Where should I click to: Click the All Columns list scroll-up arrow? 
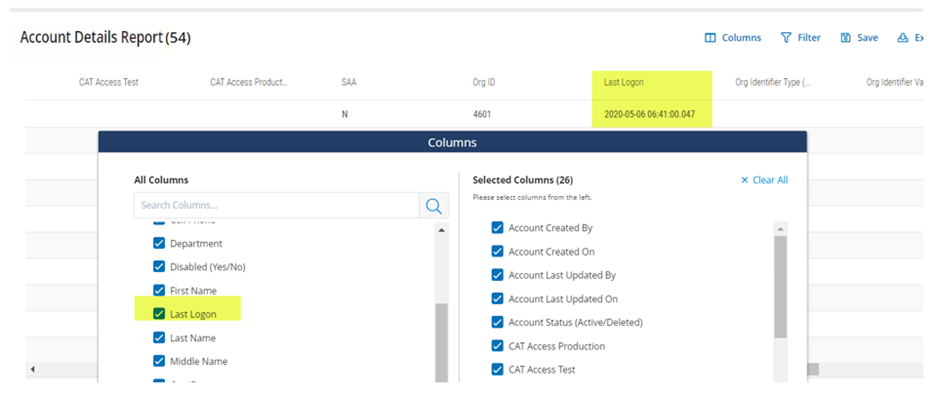click(x=442, y=230)
